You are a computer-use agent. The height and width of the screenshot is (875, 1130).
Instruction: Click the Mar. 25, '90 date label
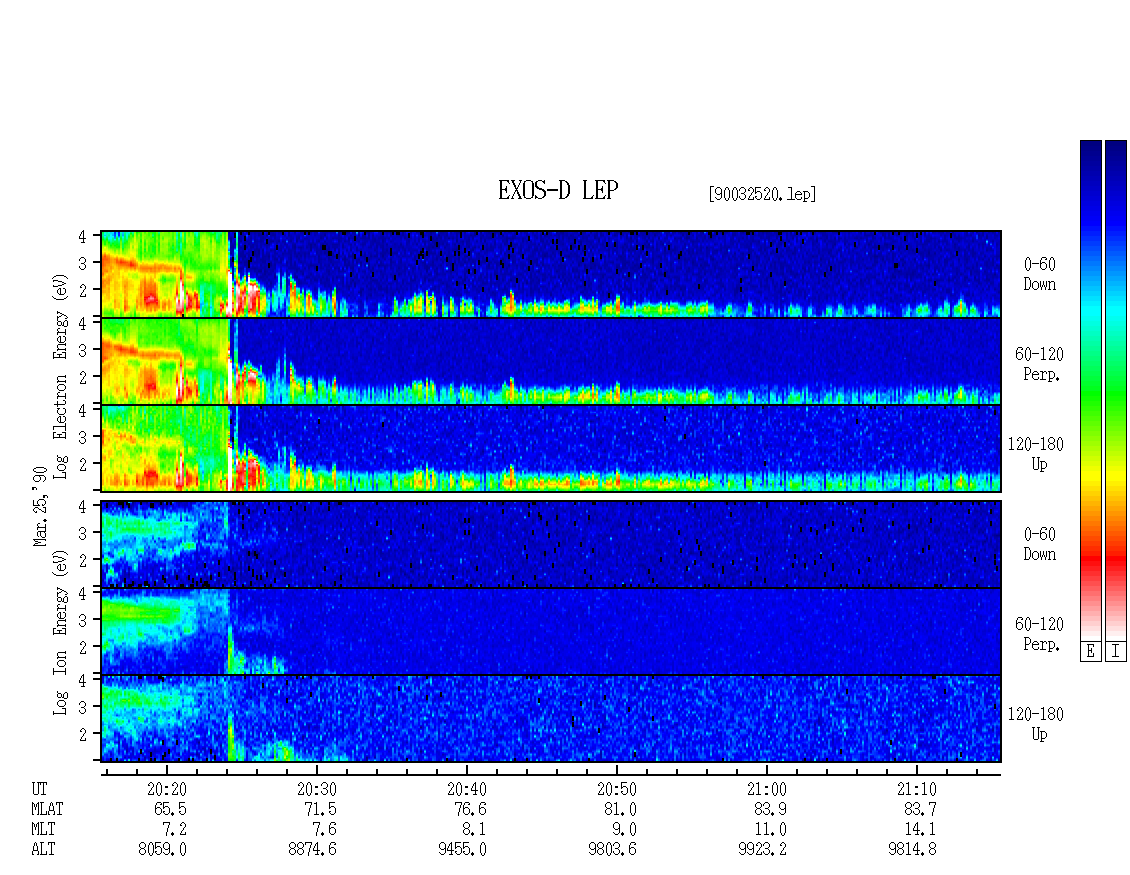[x=40, y=506]
